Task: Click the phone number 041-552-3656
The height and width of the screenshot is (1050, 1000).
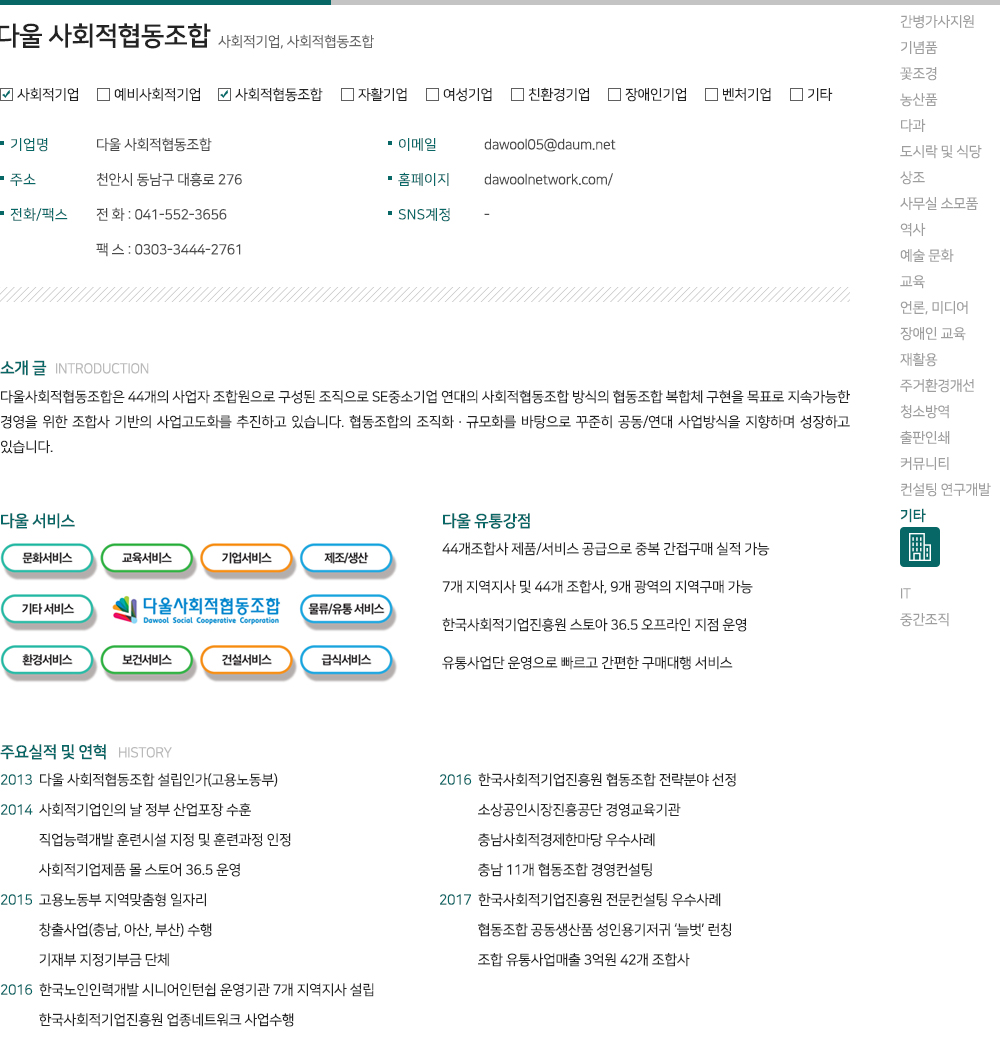Action: (x=180, y=215)
